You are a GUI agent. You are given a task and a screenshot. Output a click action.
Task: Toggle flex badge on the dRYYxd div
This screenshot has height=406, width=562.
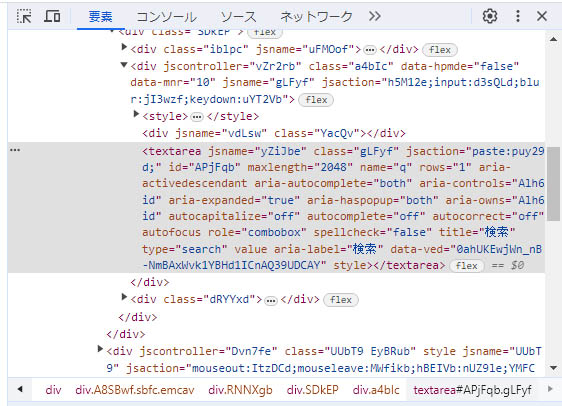[x=341, y=300]
